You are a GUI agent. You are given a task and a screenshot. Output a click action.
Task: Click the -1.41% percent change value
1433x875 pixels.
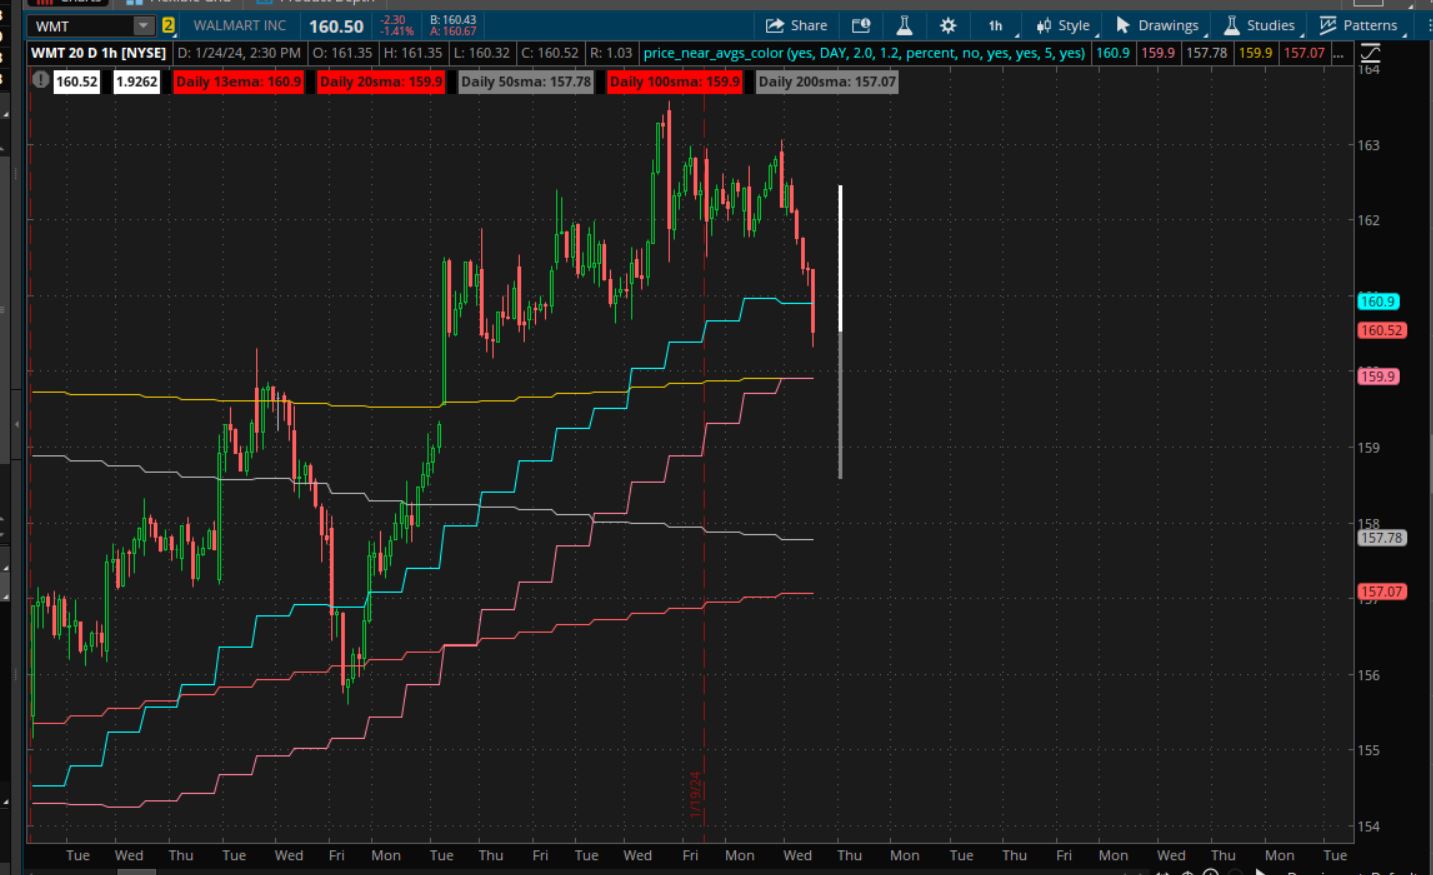tap(397, 31)
